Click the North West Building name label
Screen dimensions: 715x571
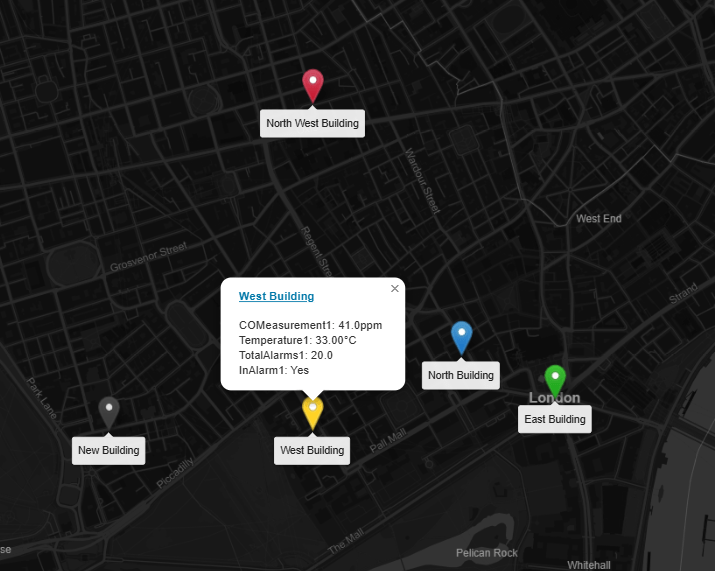312,124
